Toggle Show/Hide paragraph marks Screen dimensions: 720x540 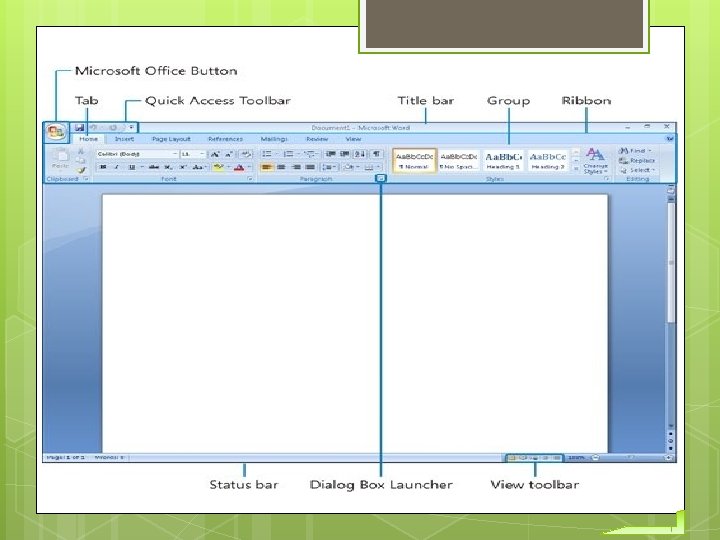[376, 154]
